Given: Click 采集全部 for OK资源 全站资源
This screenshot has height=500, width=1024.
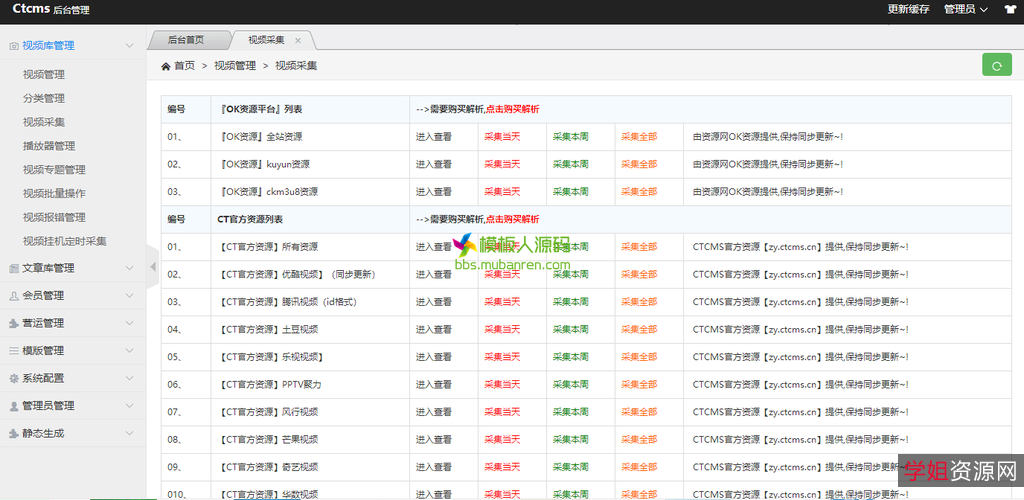Looking at the screenshot, I should 639,137.
